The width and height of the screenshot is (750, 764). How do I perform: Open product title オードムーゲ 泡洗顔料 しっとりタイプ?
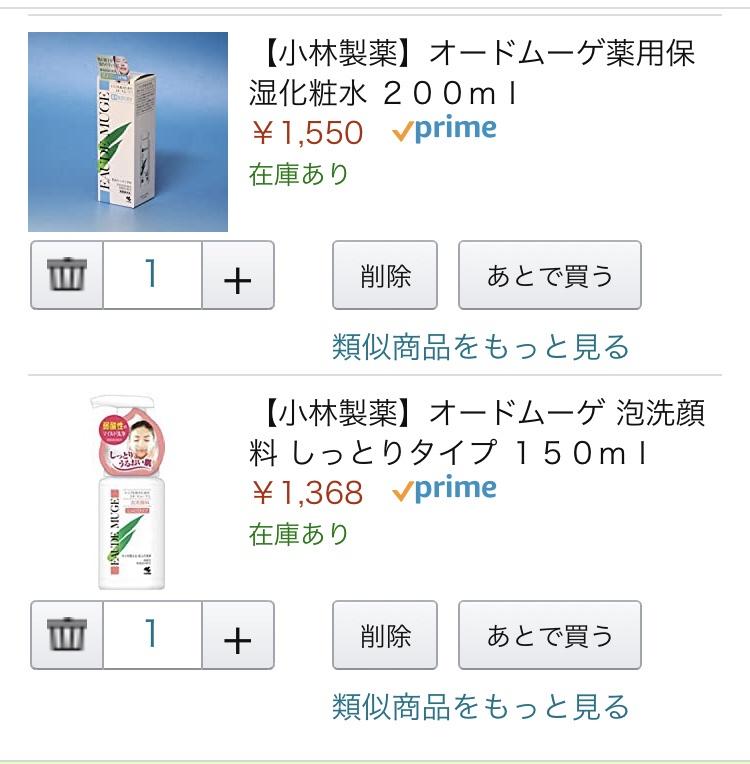pos(477,433)
